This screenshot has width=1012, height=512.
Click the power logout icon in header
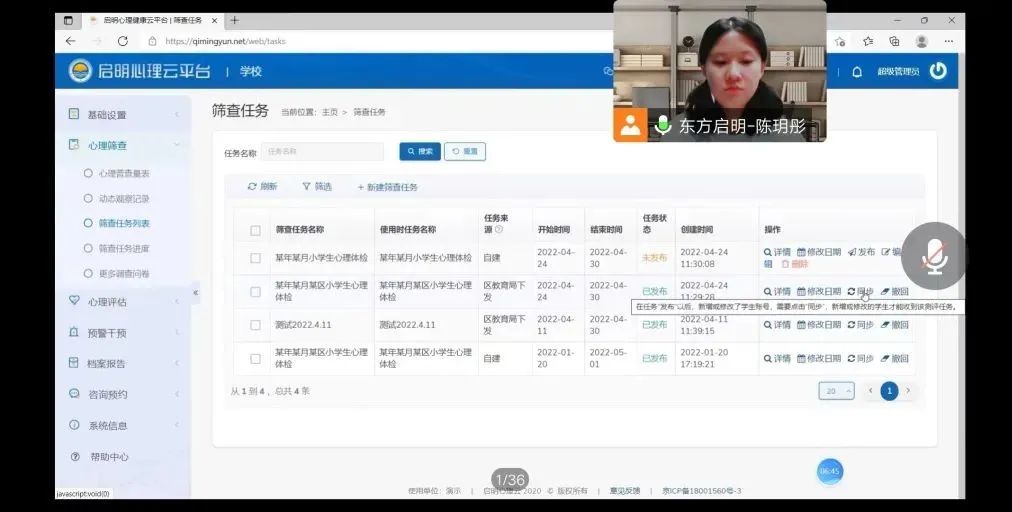937,71
